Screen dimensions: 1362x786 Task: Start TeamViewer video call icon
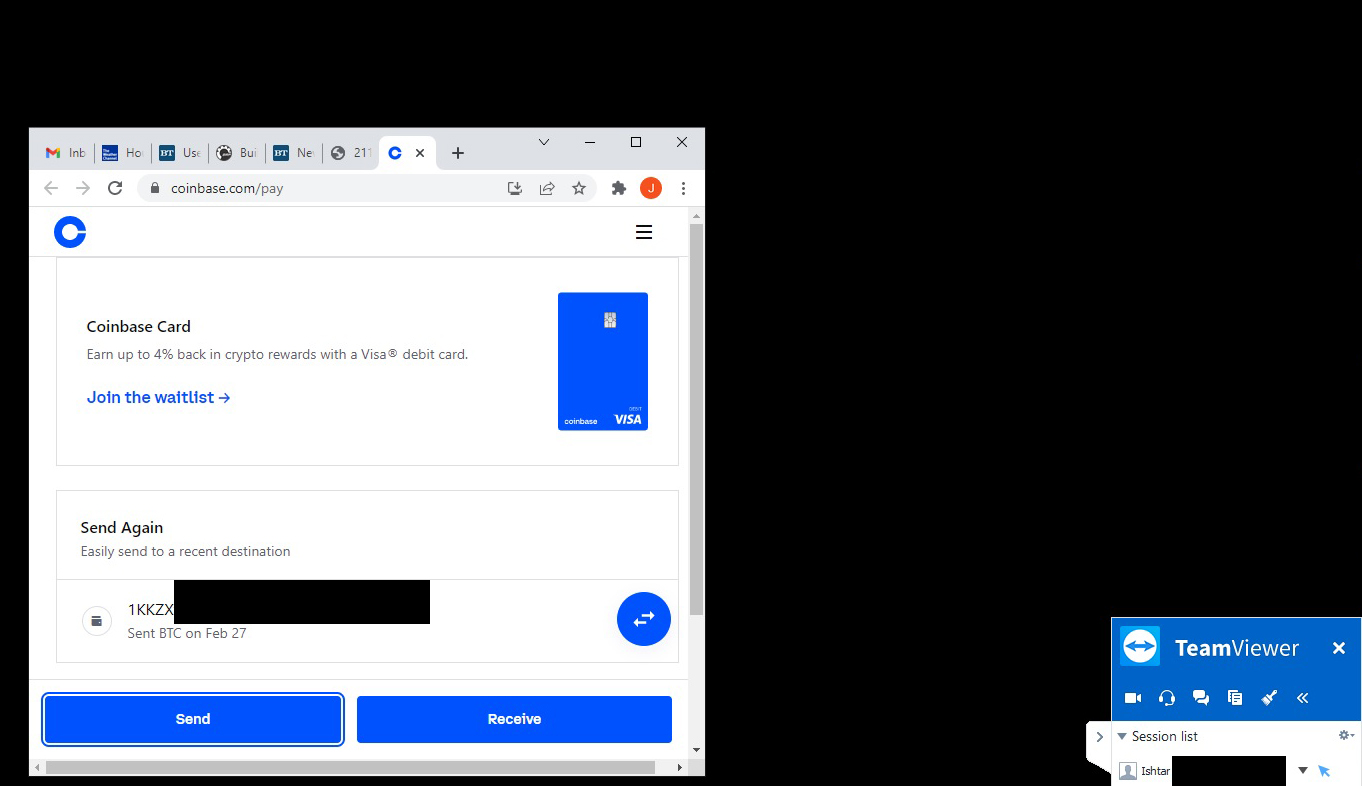tap(1133, 698)
